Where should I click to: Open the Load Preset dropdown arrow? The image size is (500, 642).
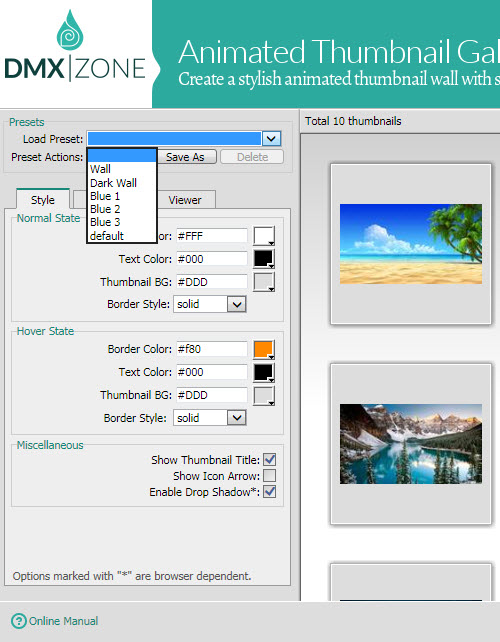[x=271, y=139]
